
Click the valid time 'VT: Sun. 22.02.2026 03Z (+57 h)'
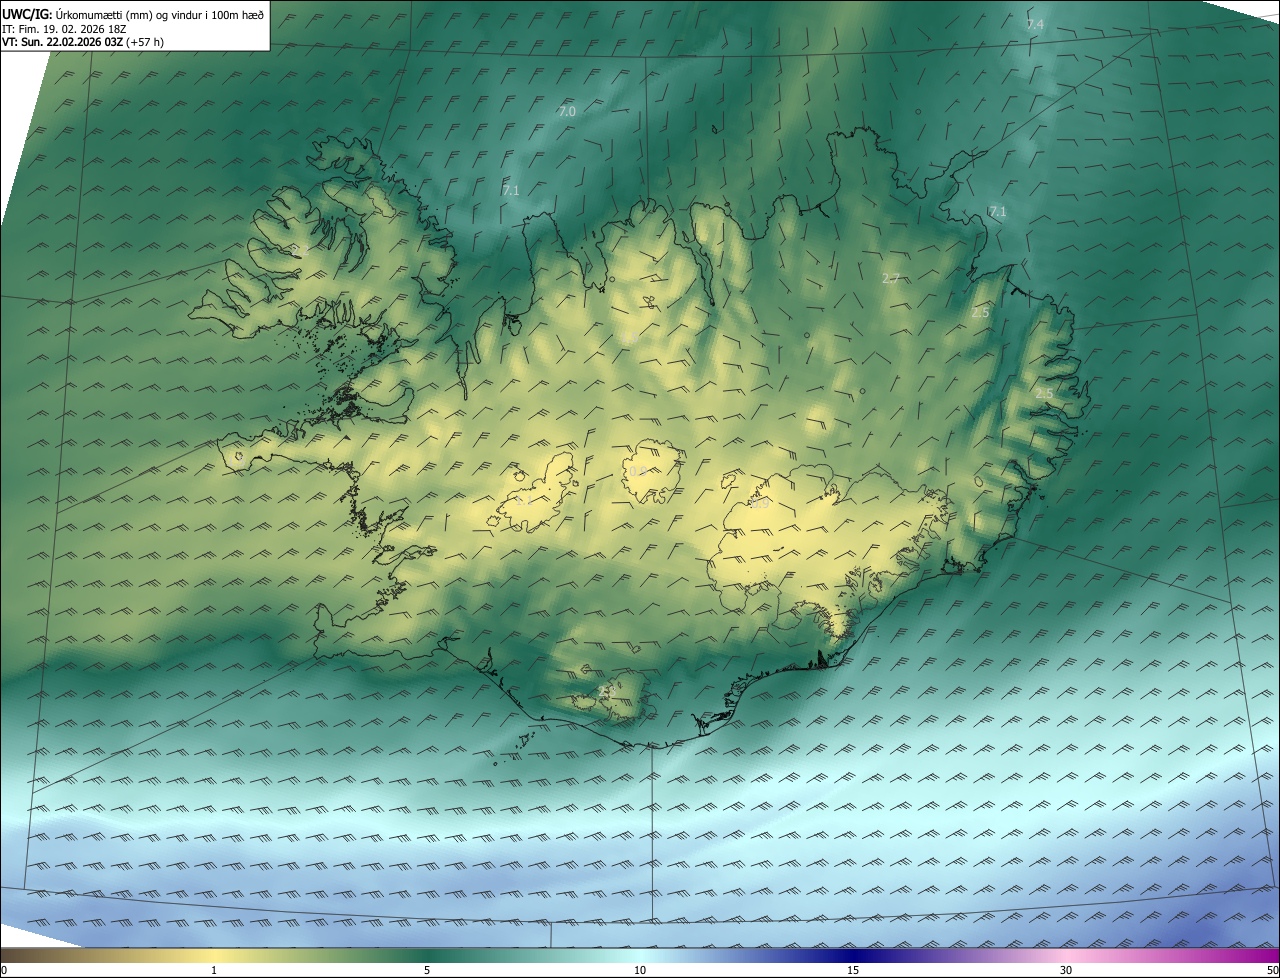[x=83, y=42]
